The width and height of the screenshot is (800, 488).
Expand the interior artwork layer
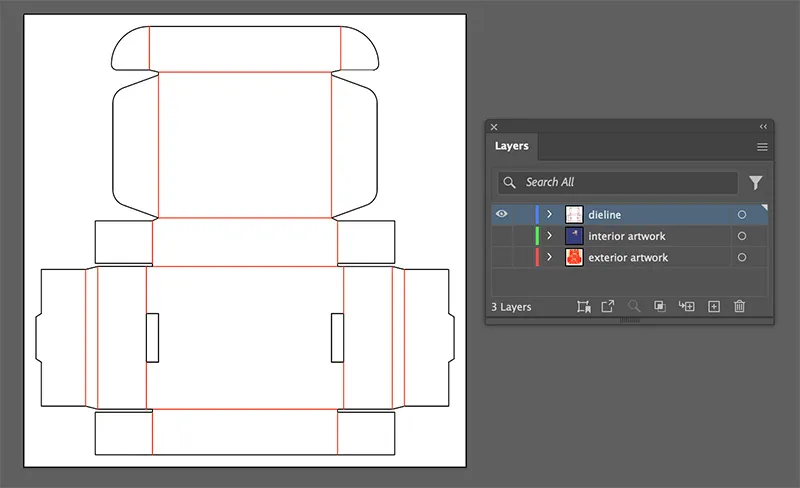click(x=549, y=236)
